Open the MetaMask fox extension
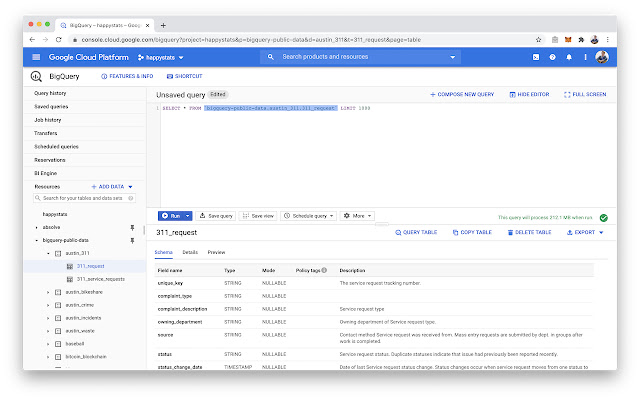Image resolution: width=640 pixels, height=400 pixels. 568,40
